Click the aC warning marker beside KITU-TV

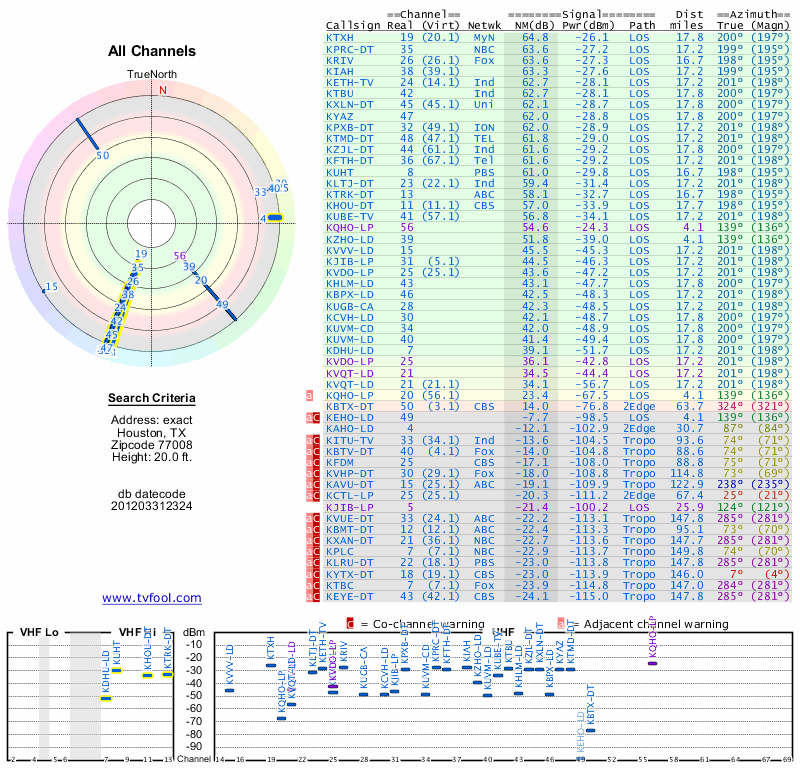pyautogui.click(x=313, y=440)
